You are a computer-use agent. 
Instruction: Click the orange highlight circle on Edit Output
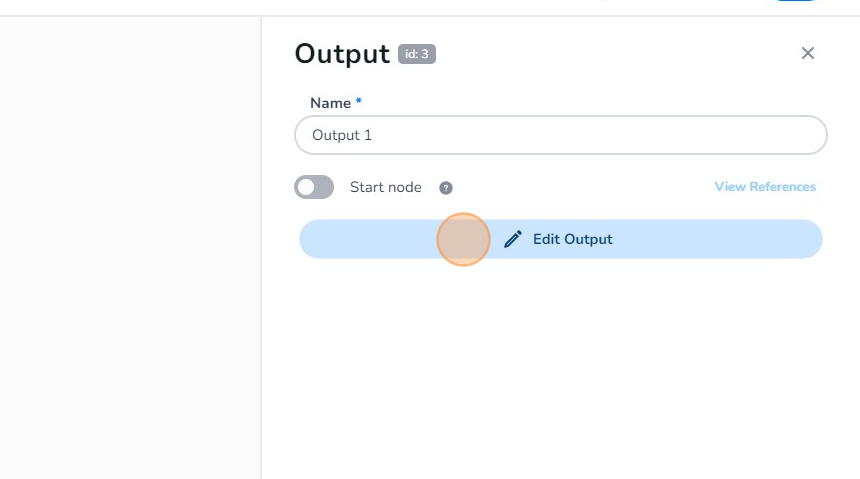tap(463, 239)
